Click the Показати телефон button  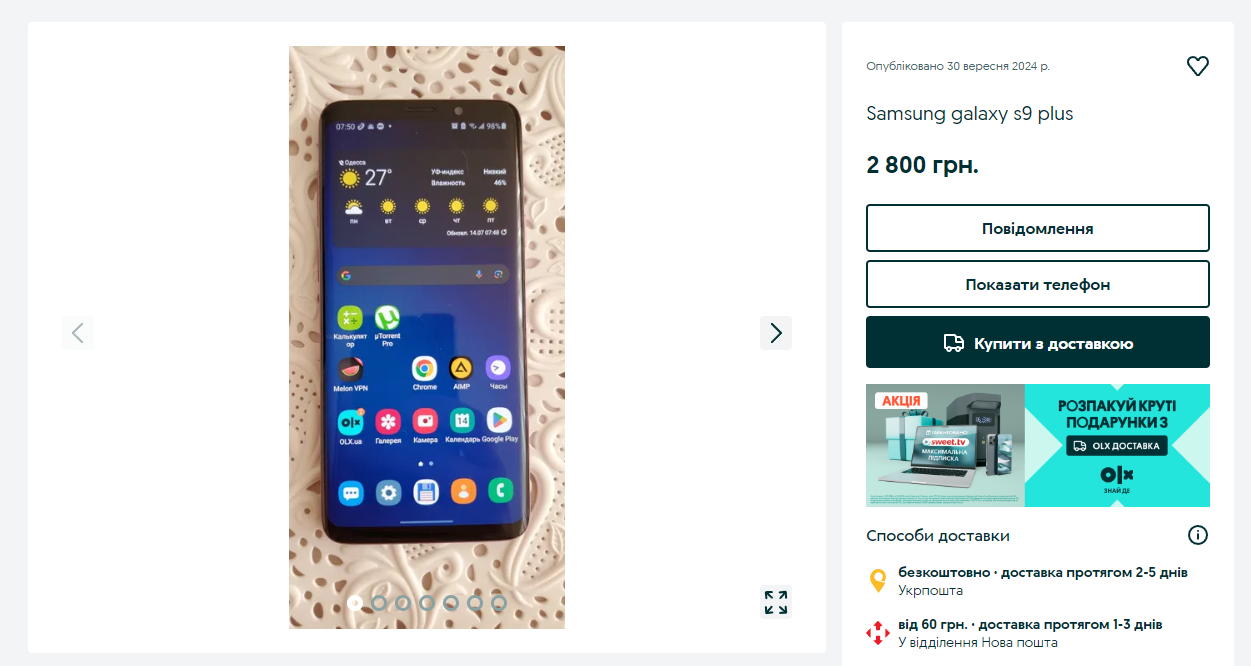[1038, 284]
